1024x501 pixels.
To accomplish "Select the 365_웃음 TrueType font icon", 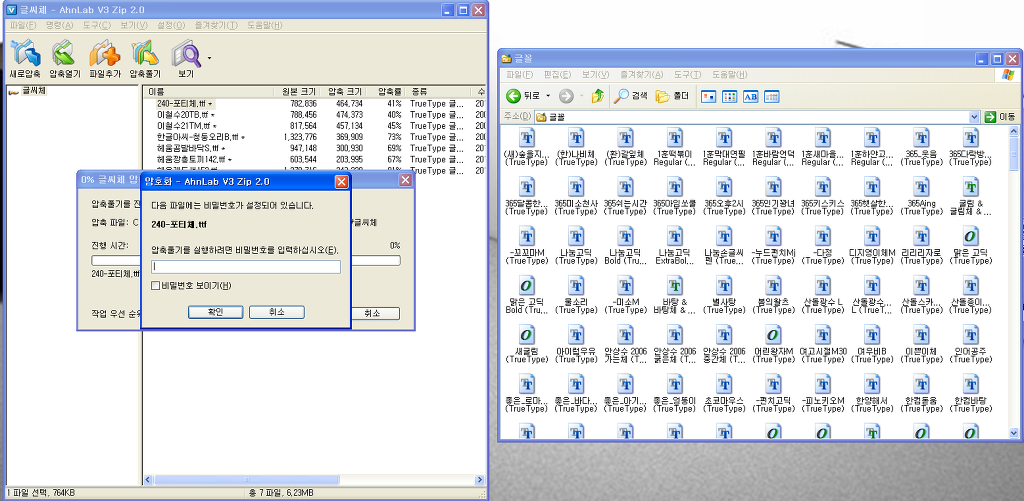I will [919, 139].
